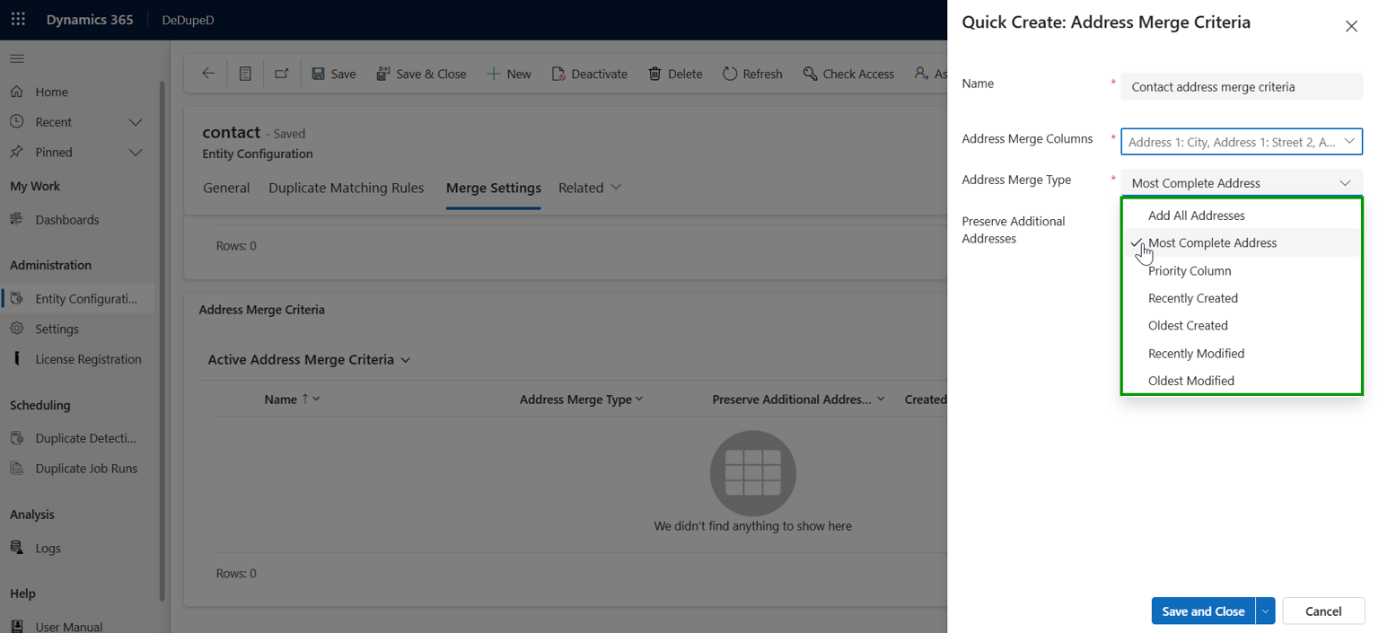Screen dimensions: 1379x633
Task: Click the Name input field
Action: [1240, 87]
